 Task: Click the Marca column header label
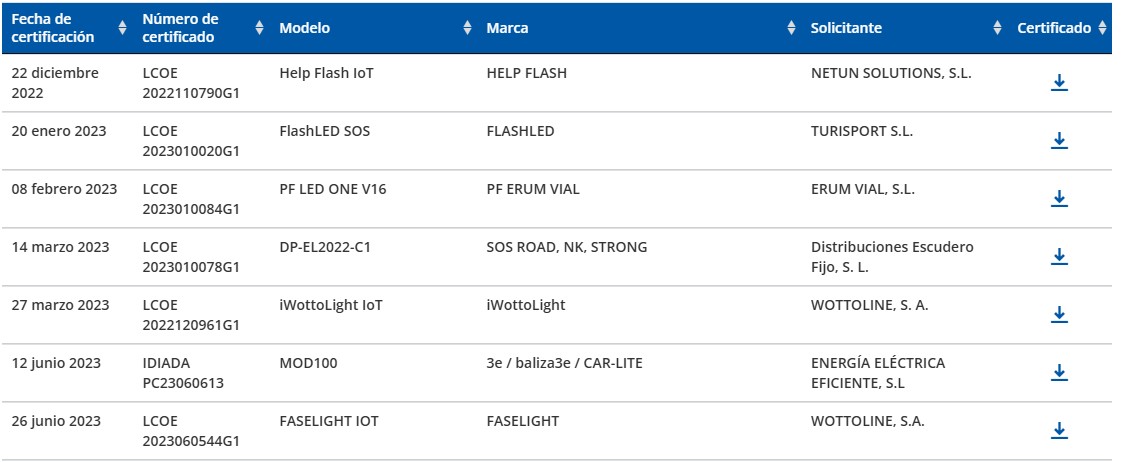pos(507,28)
